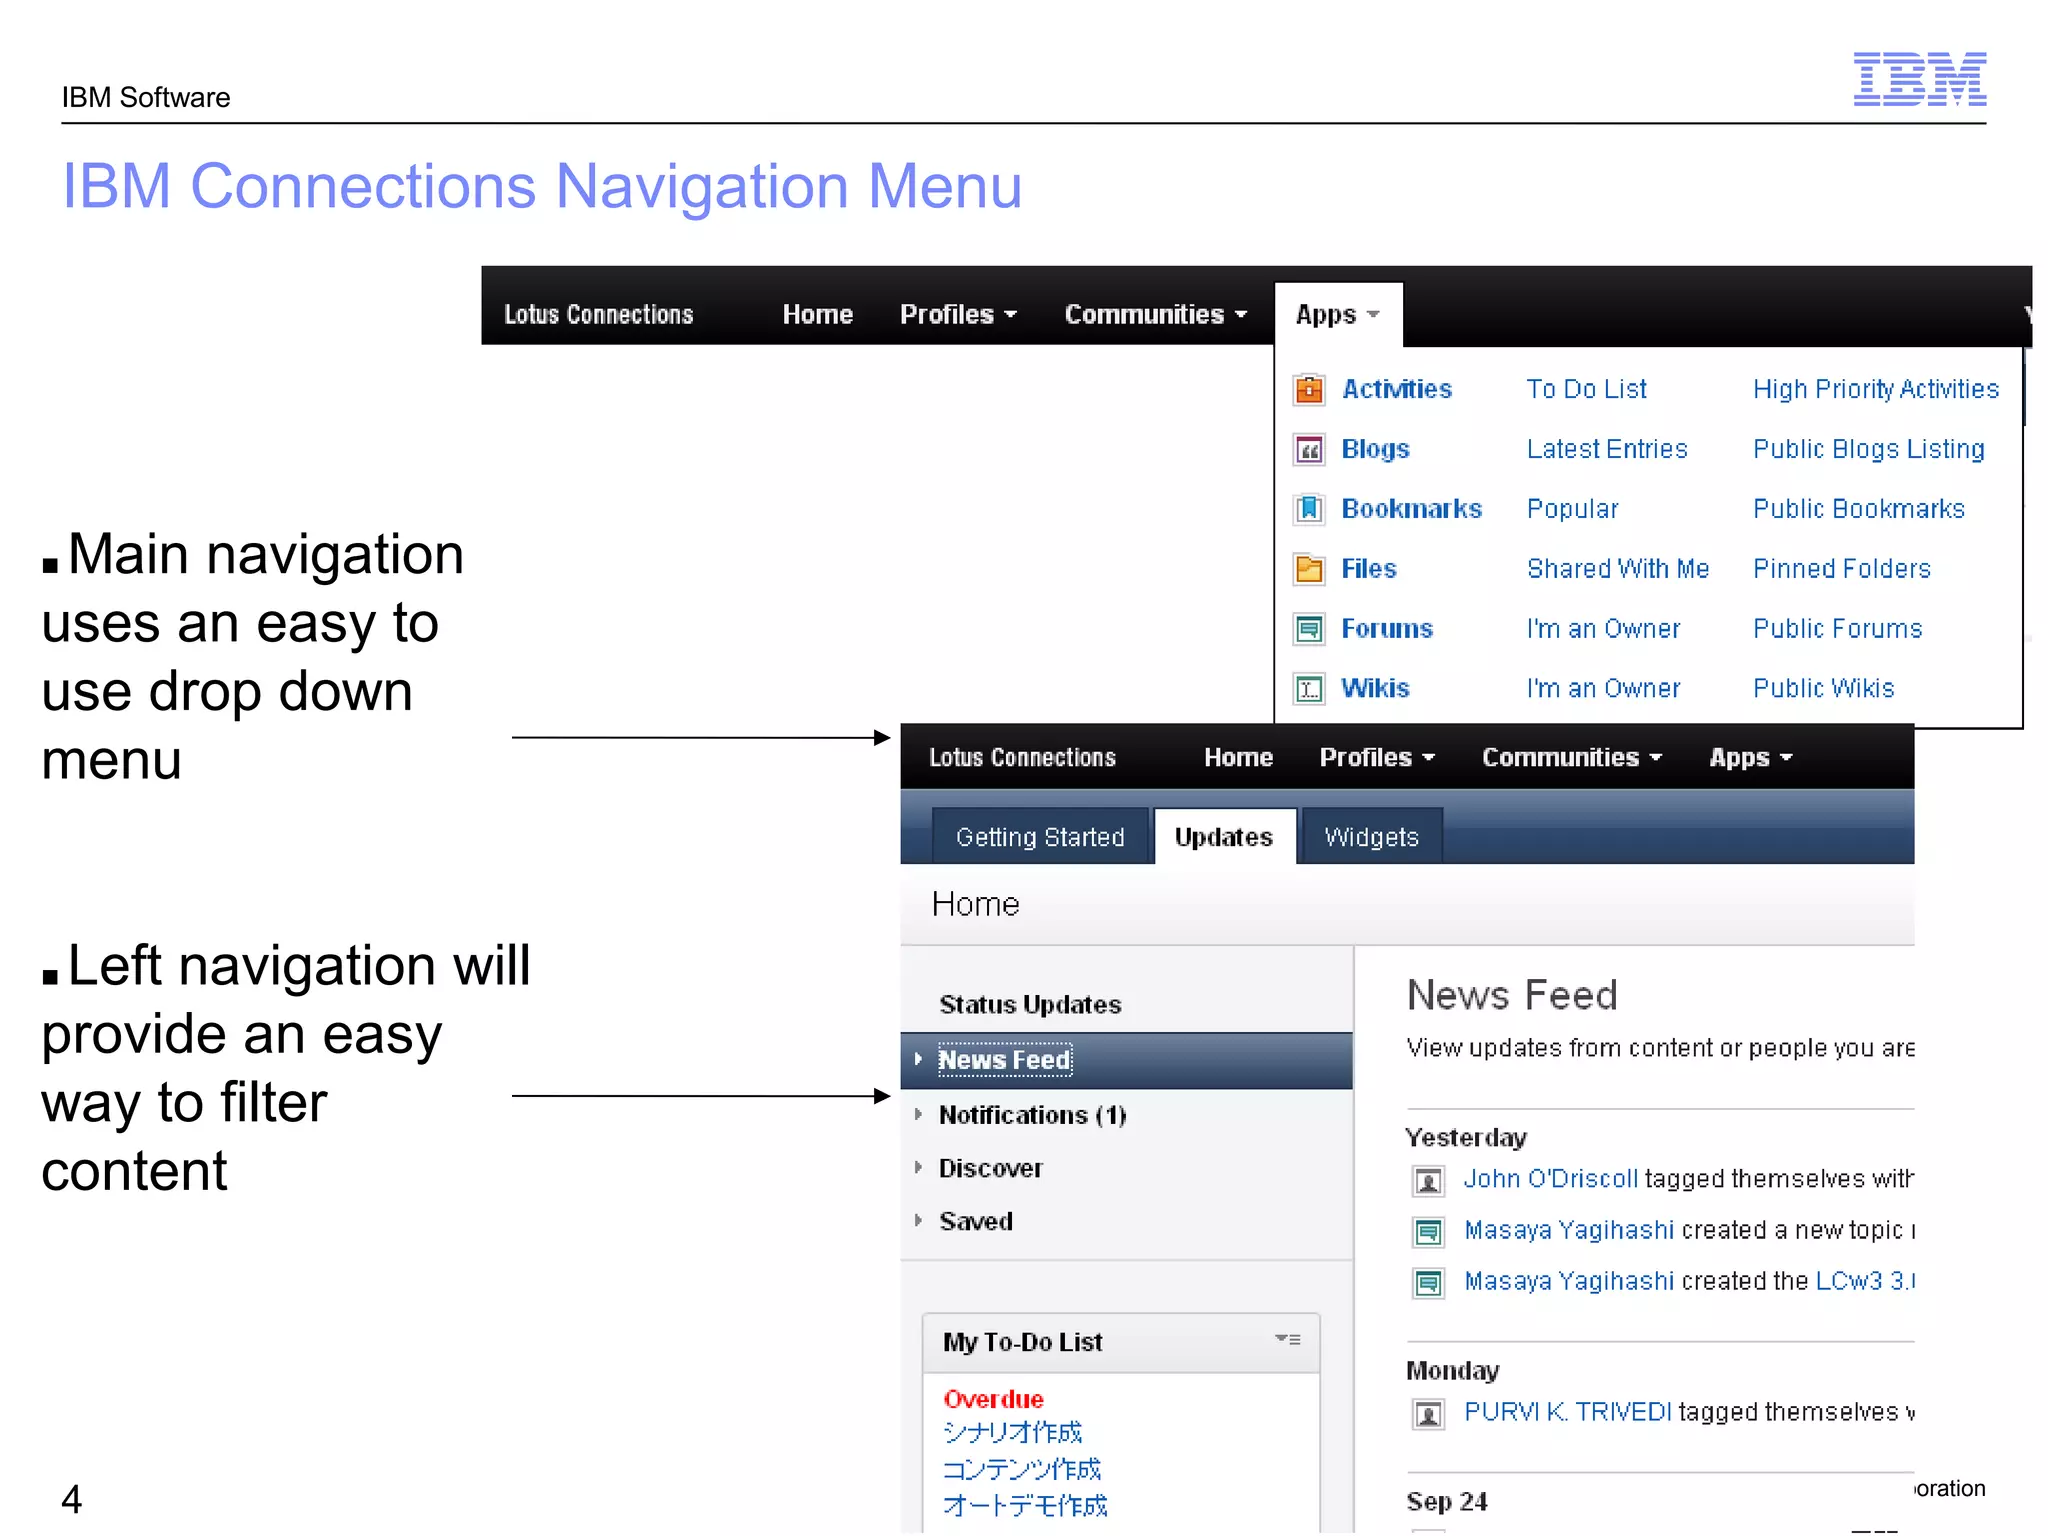Image resolution: width=2048 pixels, height=1536 pixels.
Task: Click Lotus Connections in the upper navigation bar
Action: (x=598, y=315)
